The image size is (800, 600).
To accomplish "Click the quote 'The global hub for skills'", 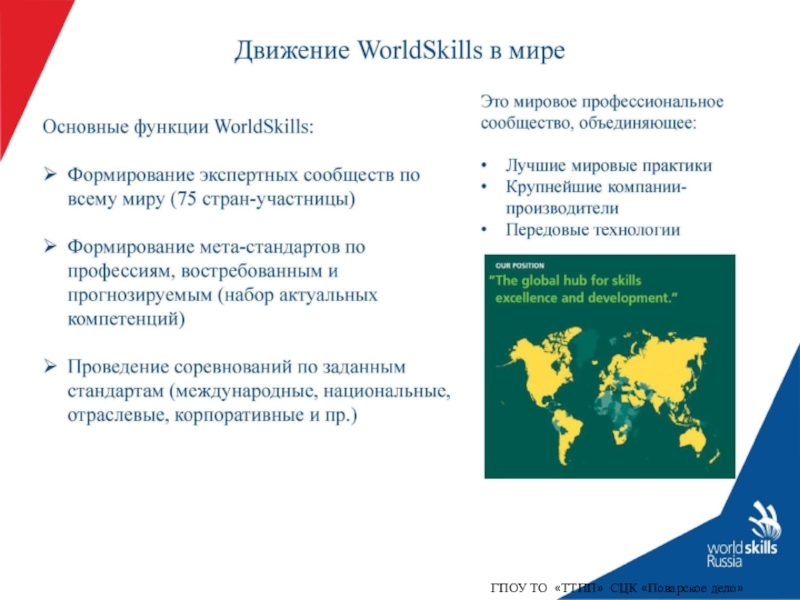I will 565,281.
